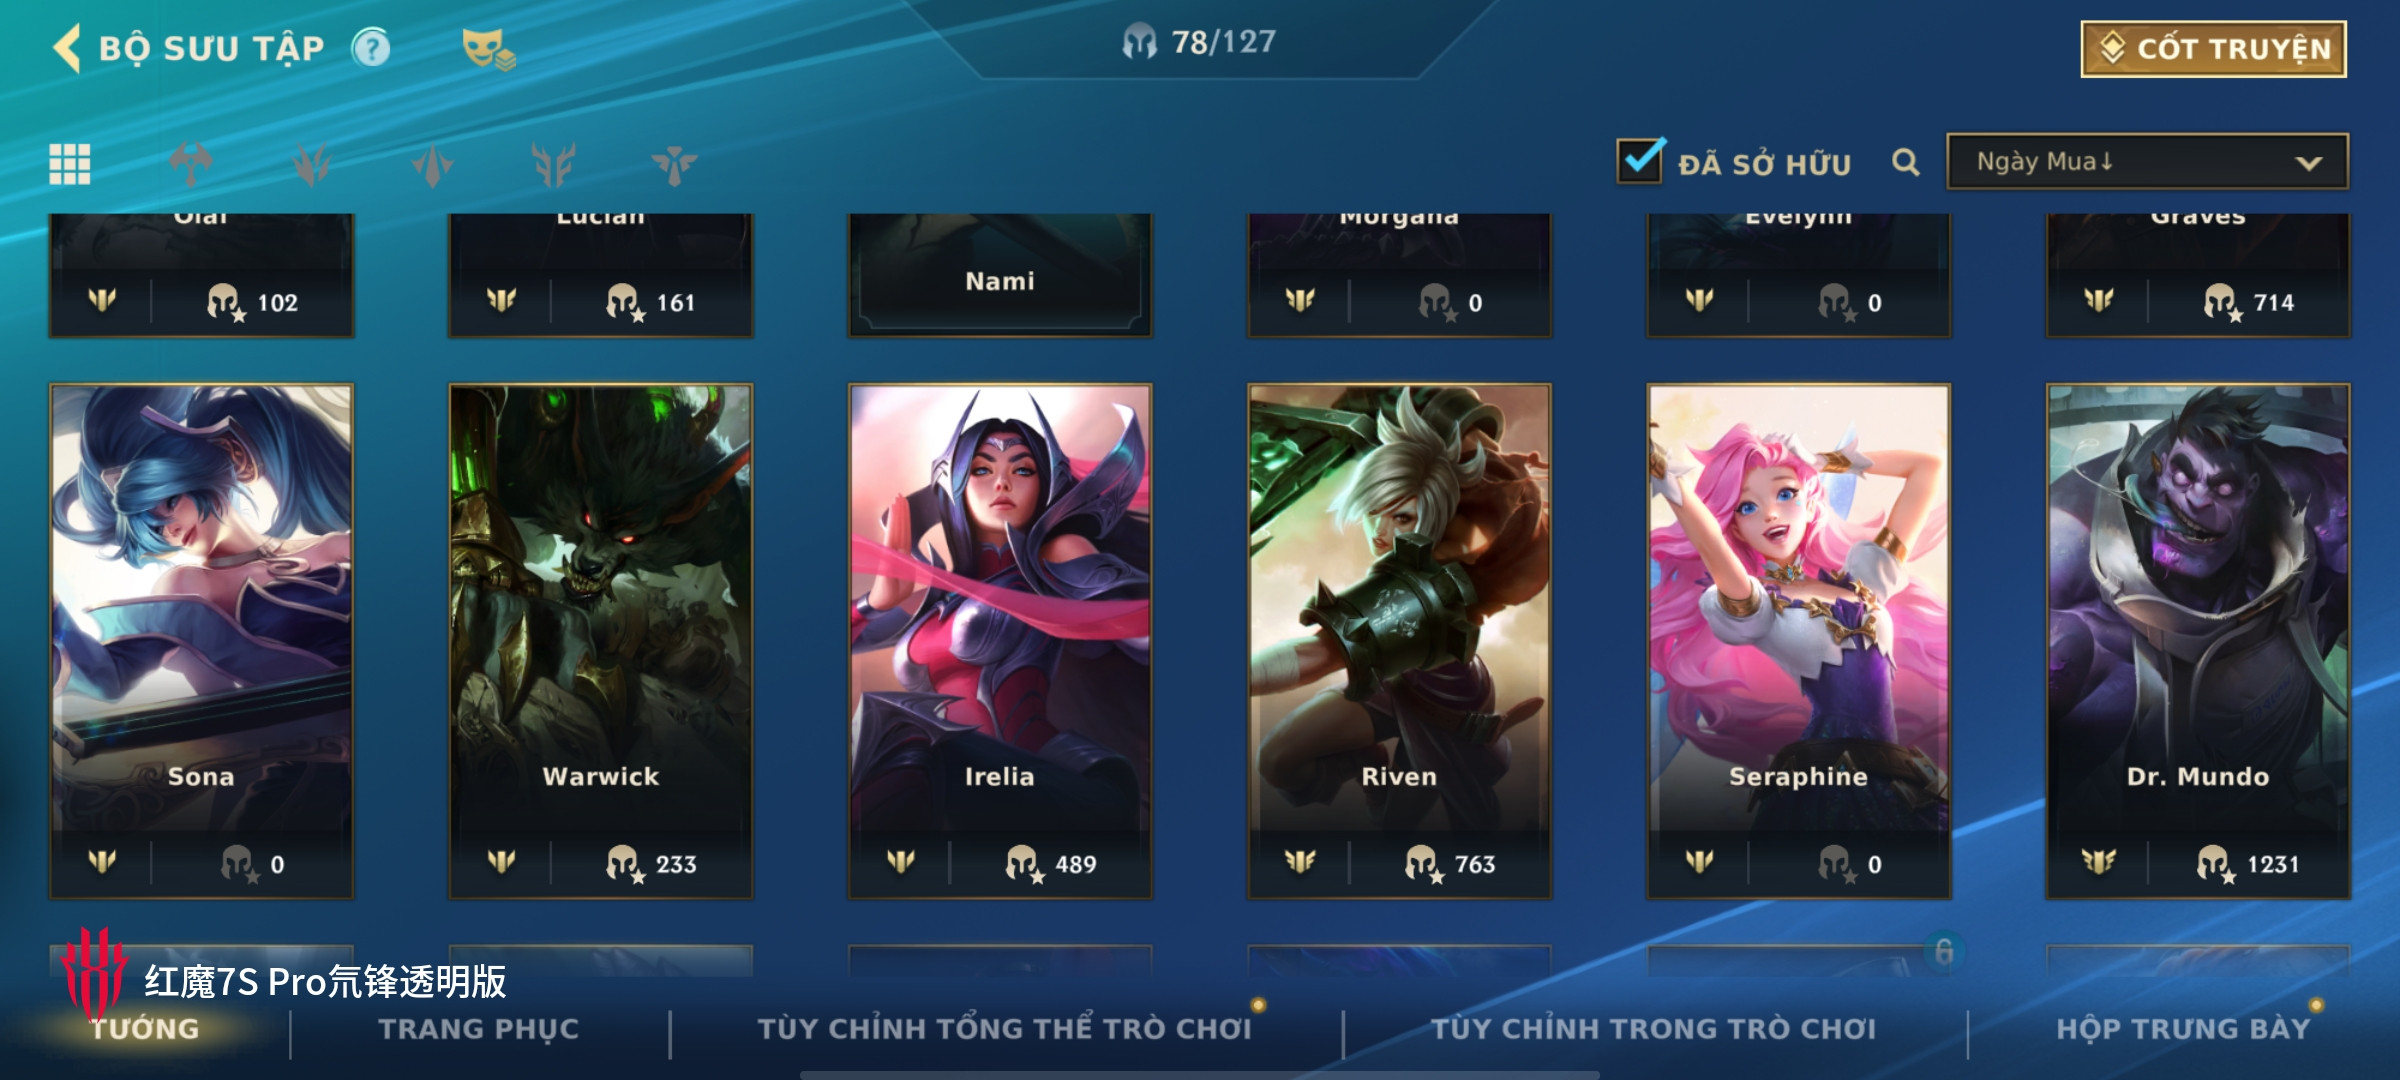The height and width of the screenshot is (1080, 2400).
Task: Expand the Ngày Mua sort dropdown
Action: pos(2147,162)
